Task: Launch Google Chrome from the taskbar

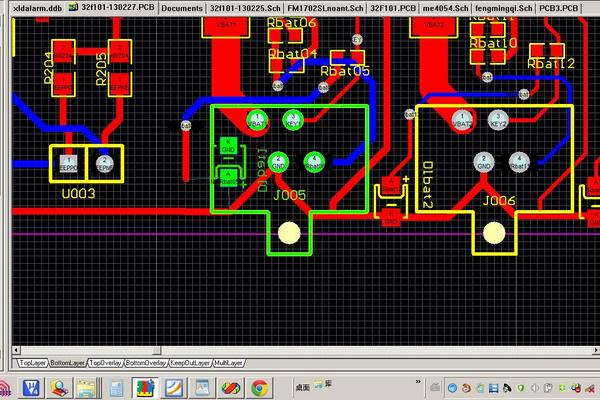Action: click(259, 388)
